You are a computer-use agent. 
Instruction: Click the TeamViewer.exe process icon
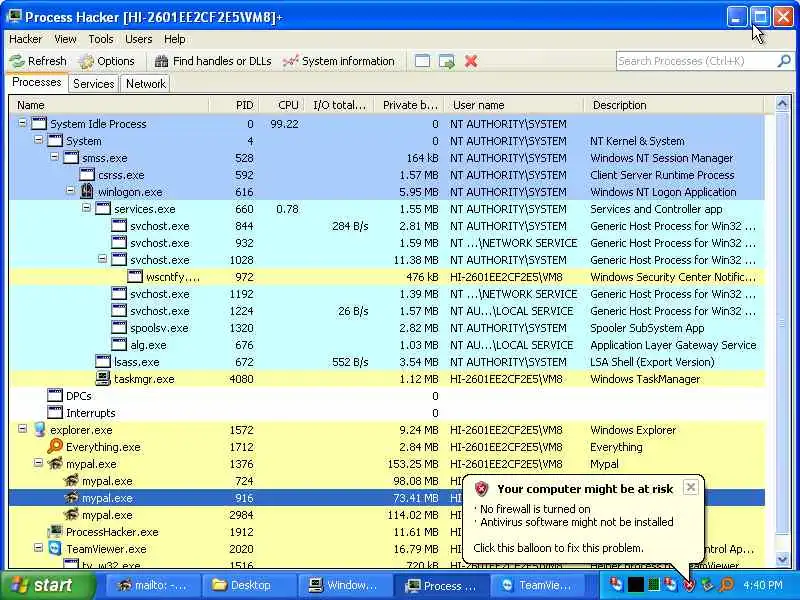tap(55, 548)
